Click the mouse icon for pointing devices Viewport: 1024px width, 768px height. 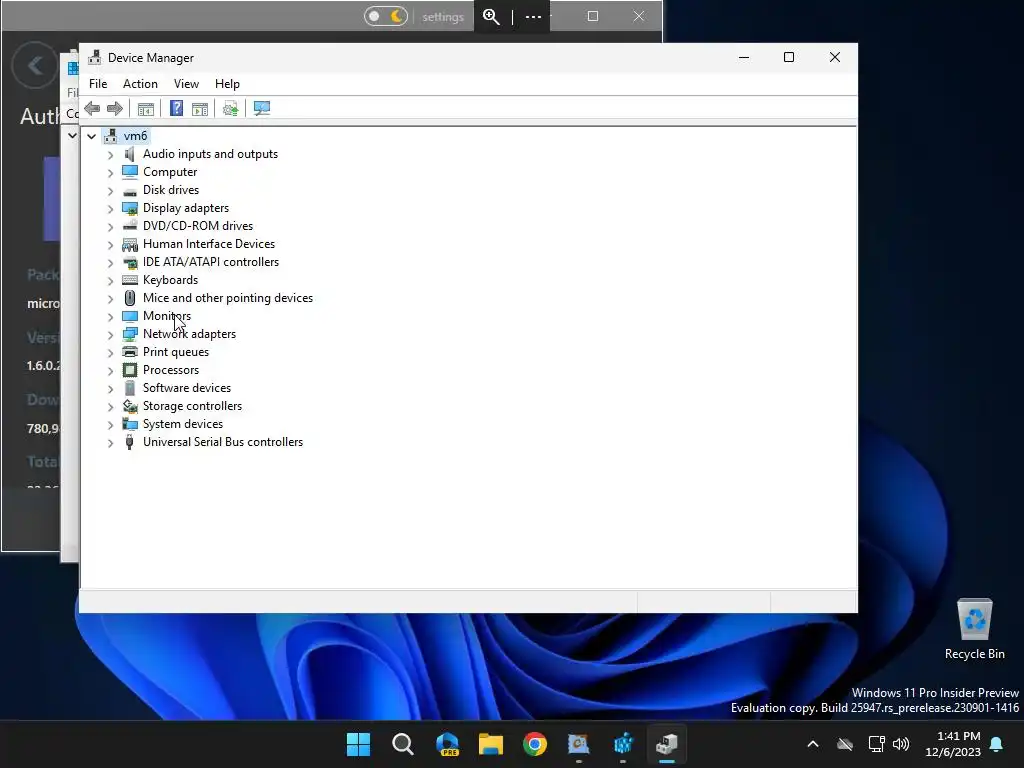pyautogui.click(x=130, y=298)
